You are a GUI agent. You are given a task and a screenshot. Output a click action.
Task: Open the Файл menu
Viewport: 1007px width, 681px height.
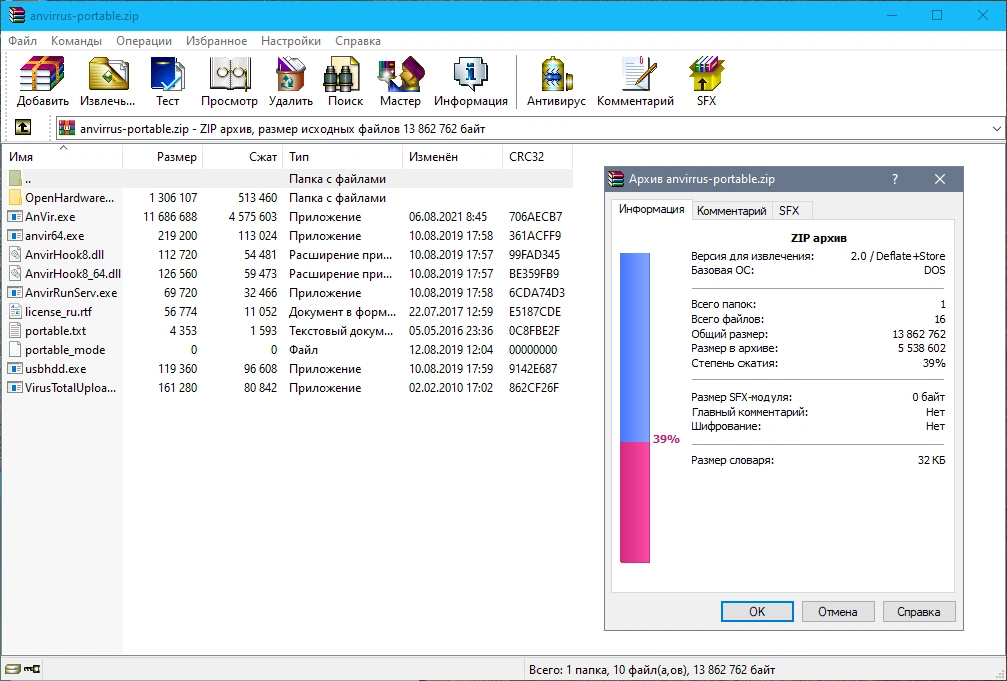(22, 40)
